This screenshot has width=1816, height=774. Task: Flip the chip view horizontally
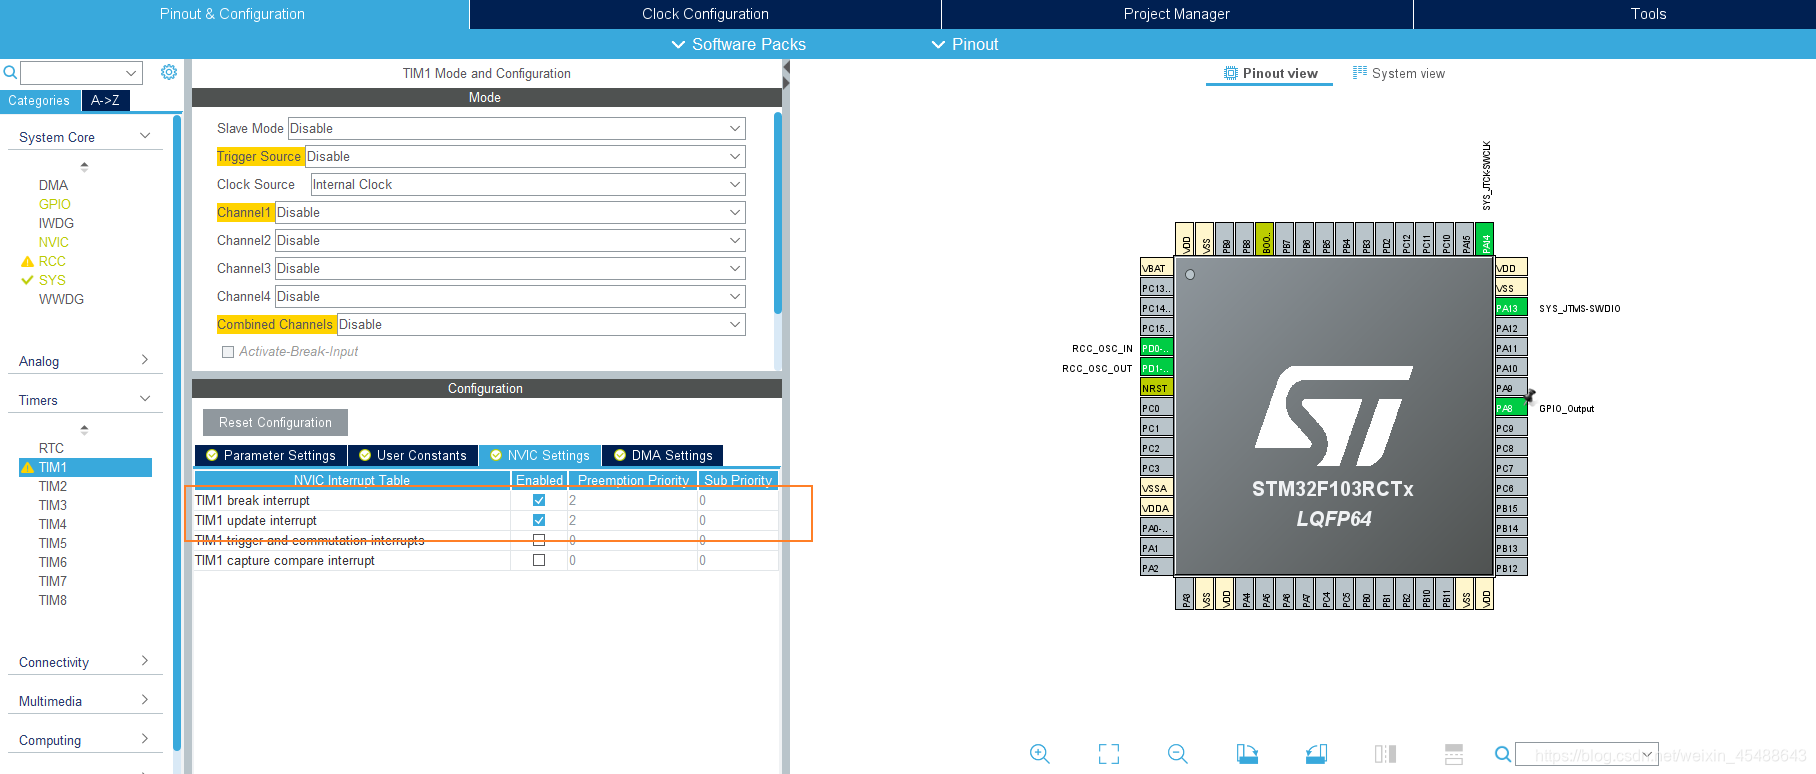[x=1385, y=754]
